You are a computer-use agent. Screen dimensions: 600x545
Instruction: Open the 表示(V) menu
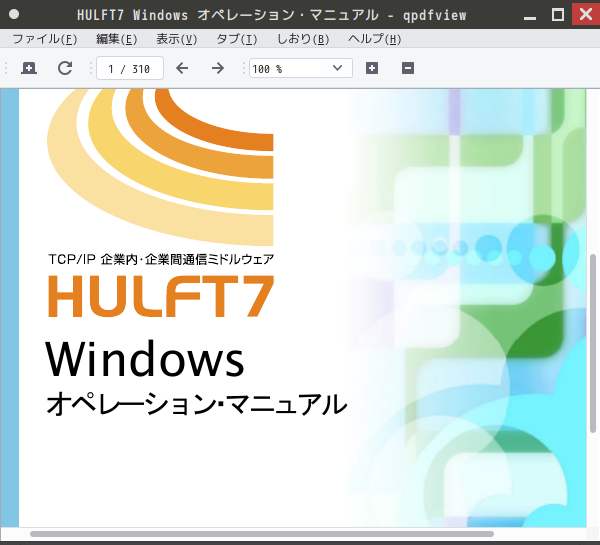(176, 39)
